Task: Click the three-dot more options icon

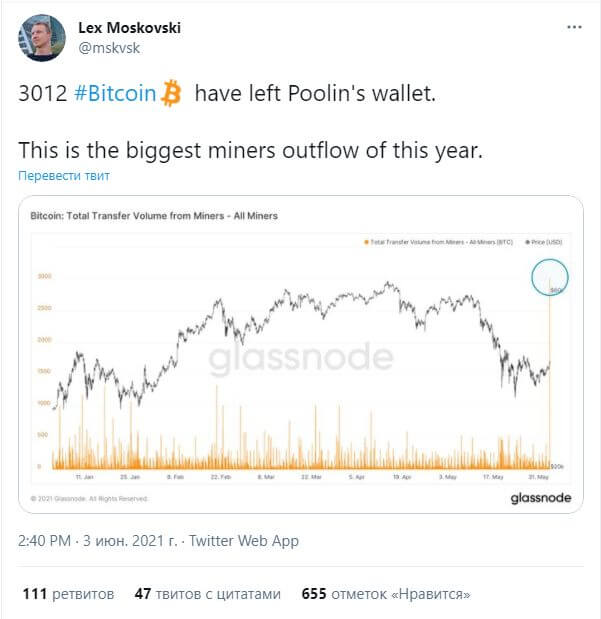Action: (574, 27)
